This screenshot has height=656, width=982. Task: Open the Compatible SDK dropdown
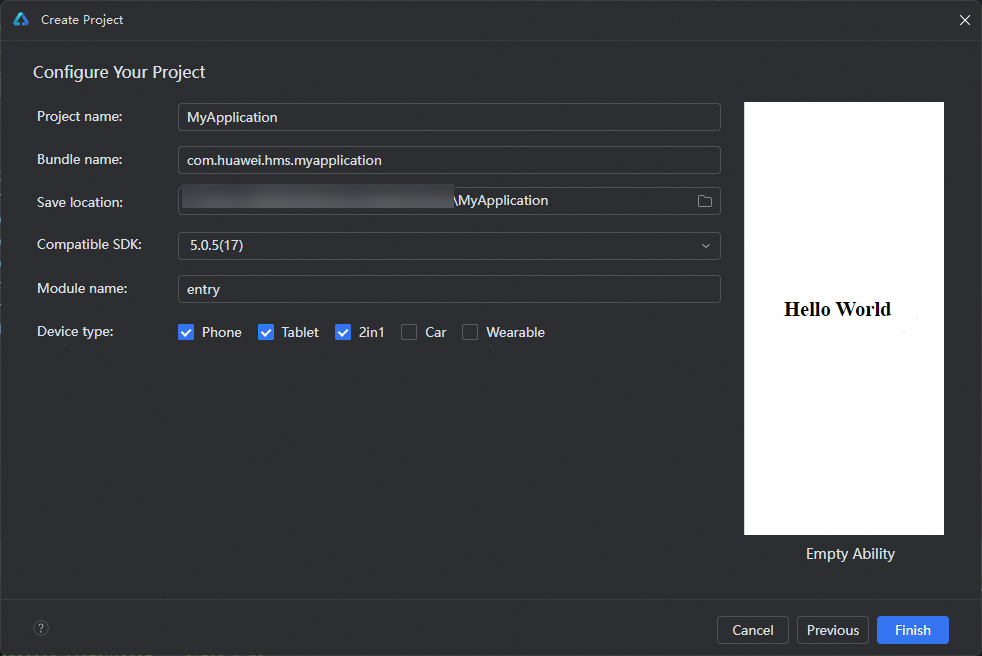[449, 246]
